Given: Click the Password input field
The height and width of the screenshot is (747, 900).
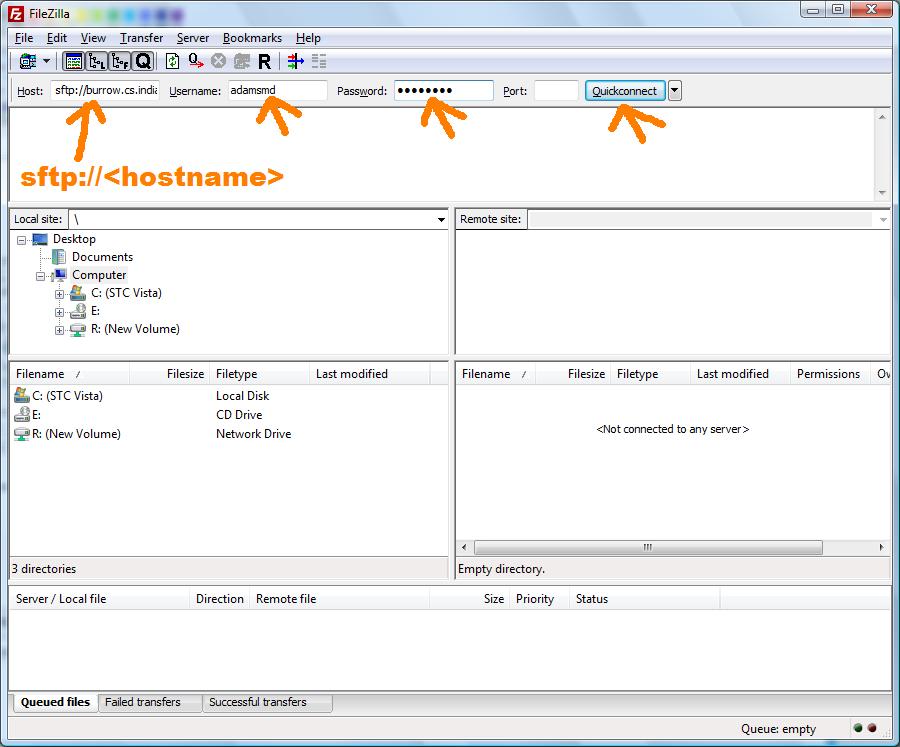Looking at the screenshot, I should (444, 91).
